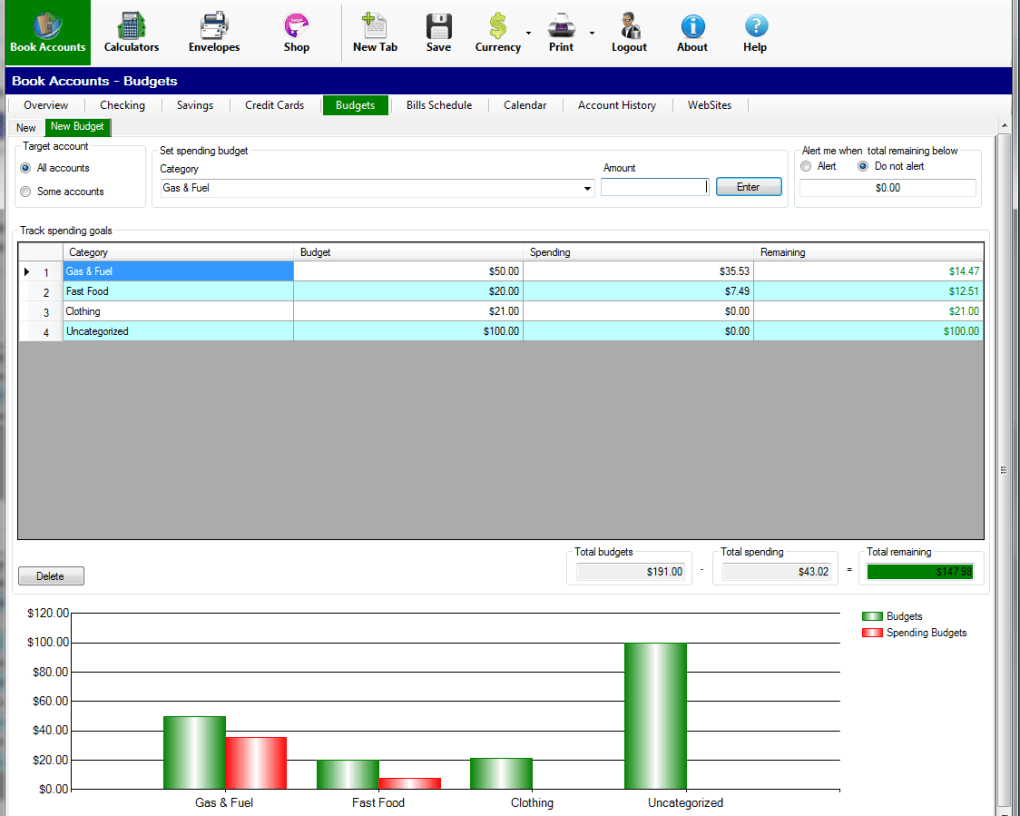Open the Envelopes section
Screen dimensions: 1020x816
pyautogui.click(x=214, y=32)
